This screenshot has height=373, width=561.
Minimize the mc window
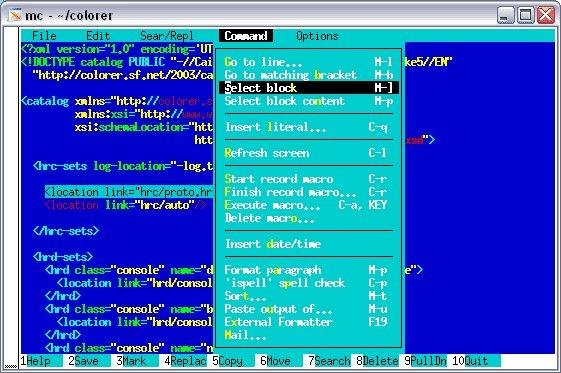(505, 15)
